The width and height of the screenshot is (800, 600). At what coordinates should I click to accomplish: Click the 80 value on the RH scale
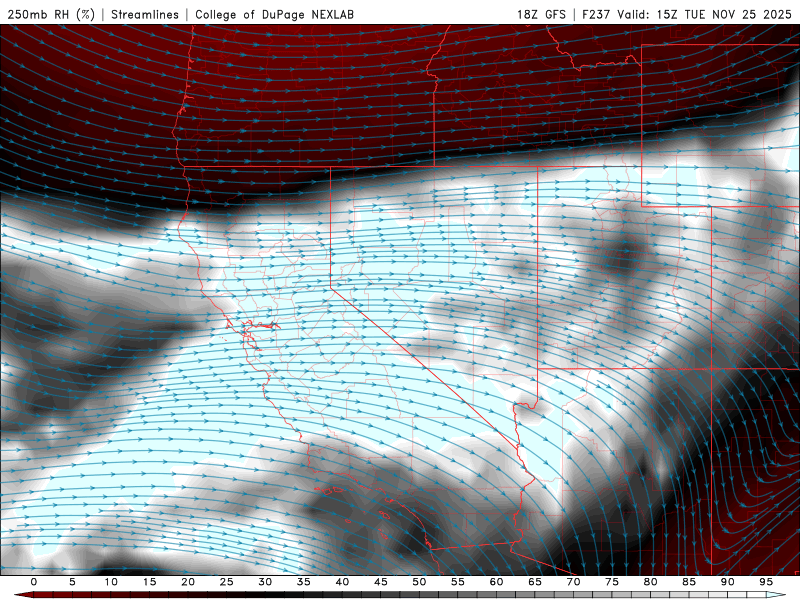point(650,582)
